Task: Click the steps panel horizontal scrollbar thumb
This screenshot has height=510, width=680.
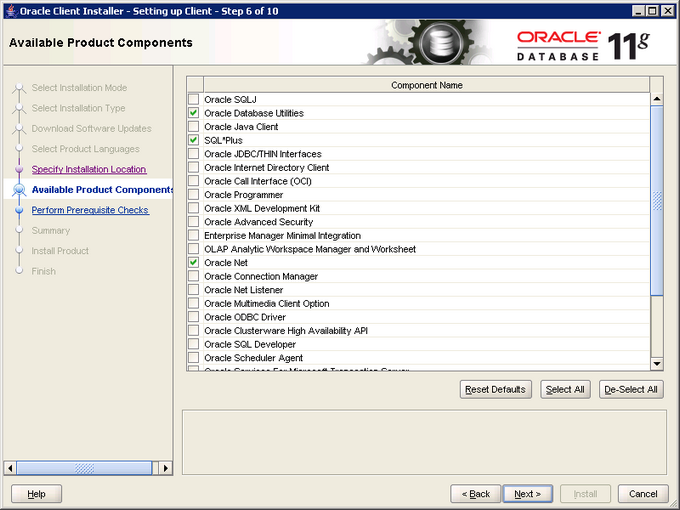Action: [x=84, y=468]
